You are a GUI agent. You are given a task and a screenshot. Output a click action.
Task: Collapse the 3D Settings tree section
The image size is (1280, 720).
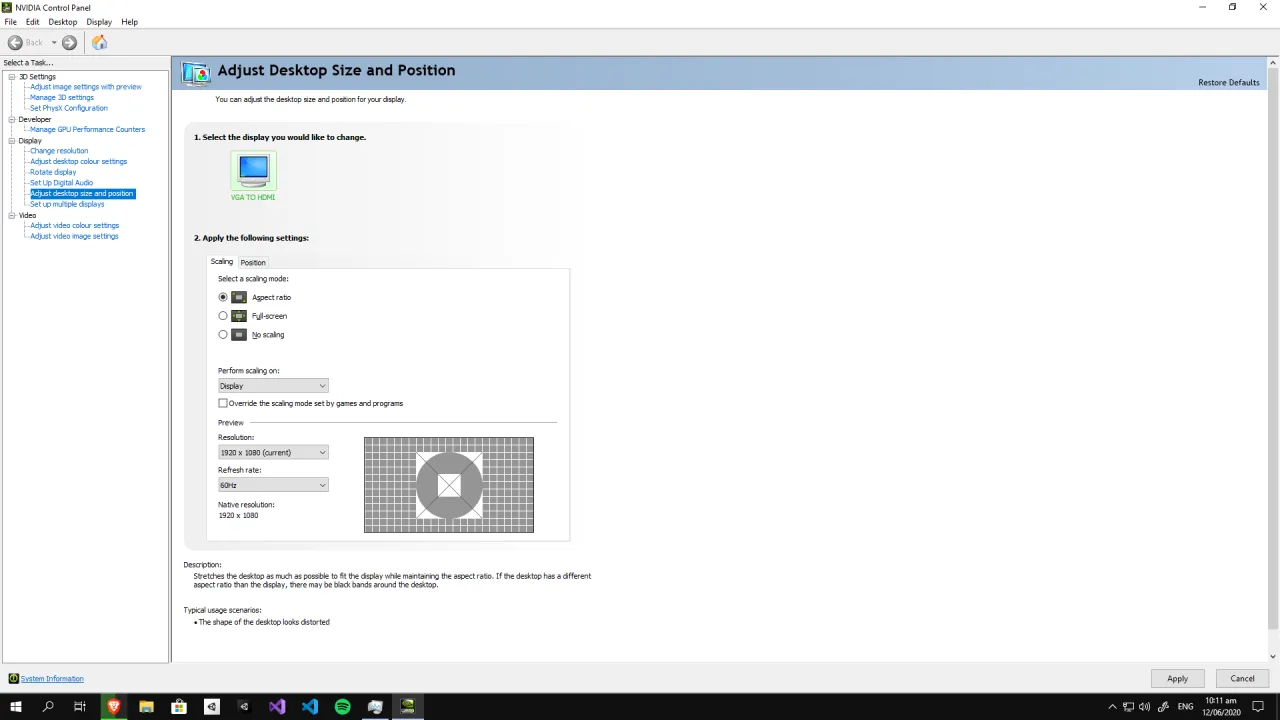pos(13,76)
